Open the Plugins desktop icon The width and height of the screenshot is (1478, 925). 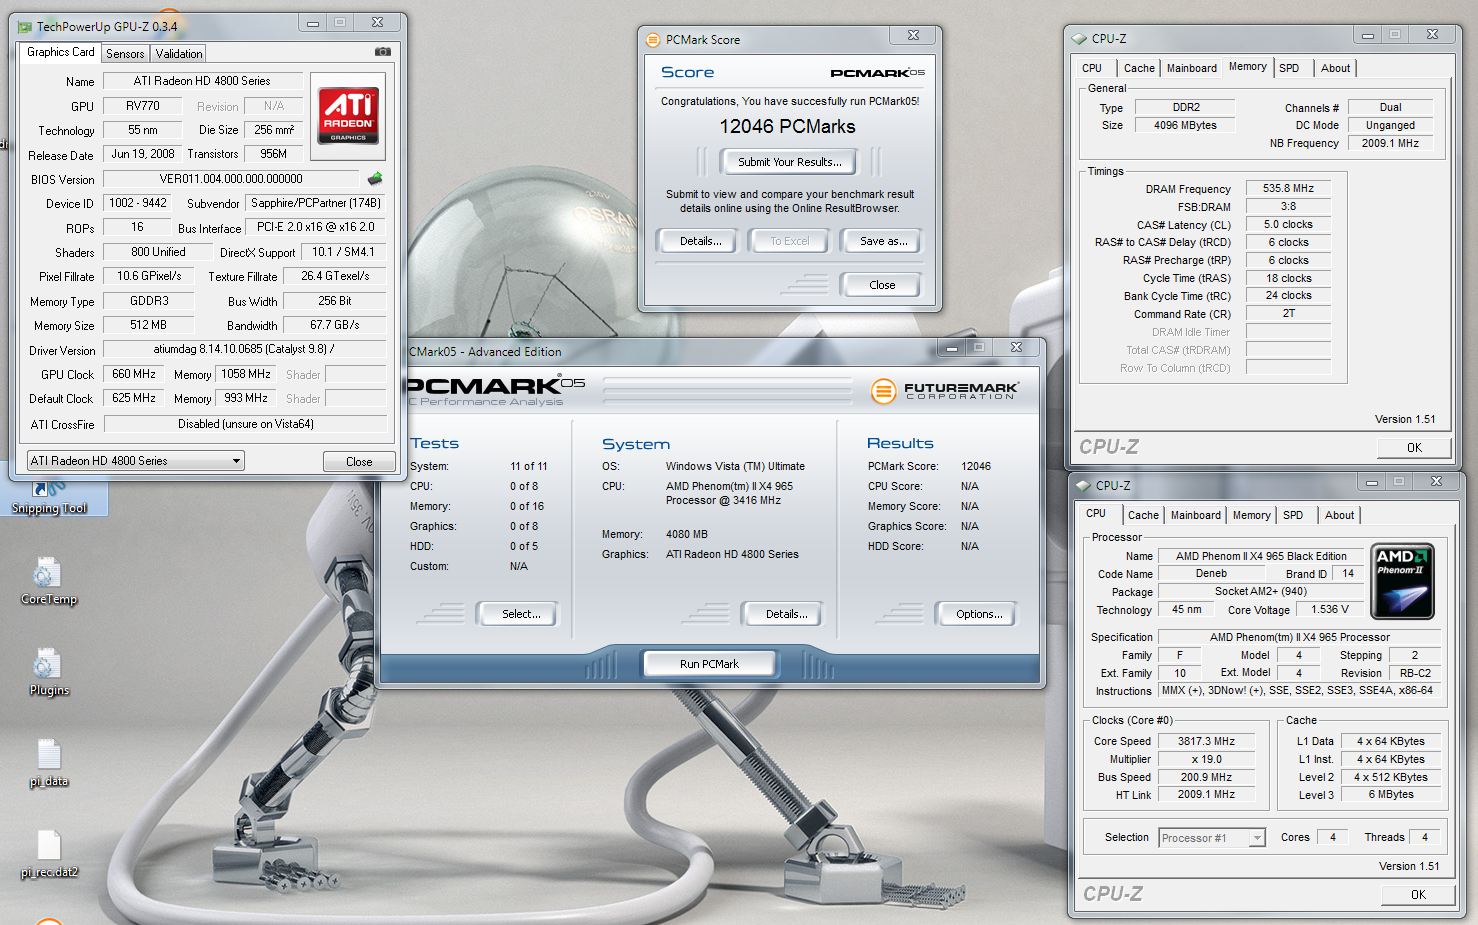coord(49,671)
